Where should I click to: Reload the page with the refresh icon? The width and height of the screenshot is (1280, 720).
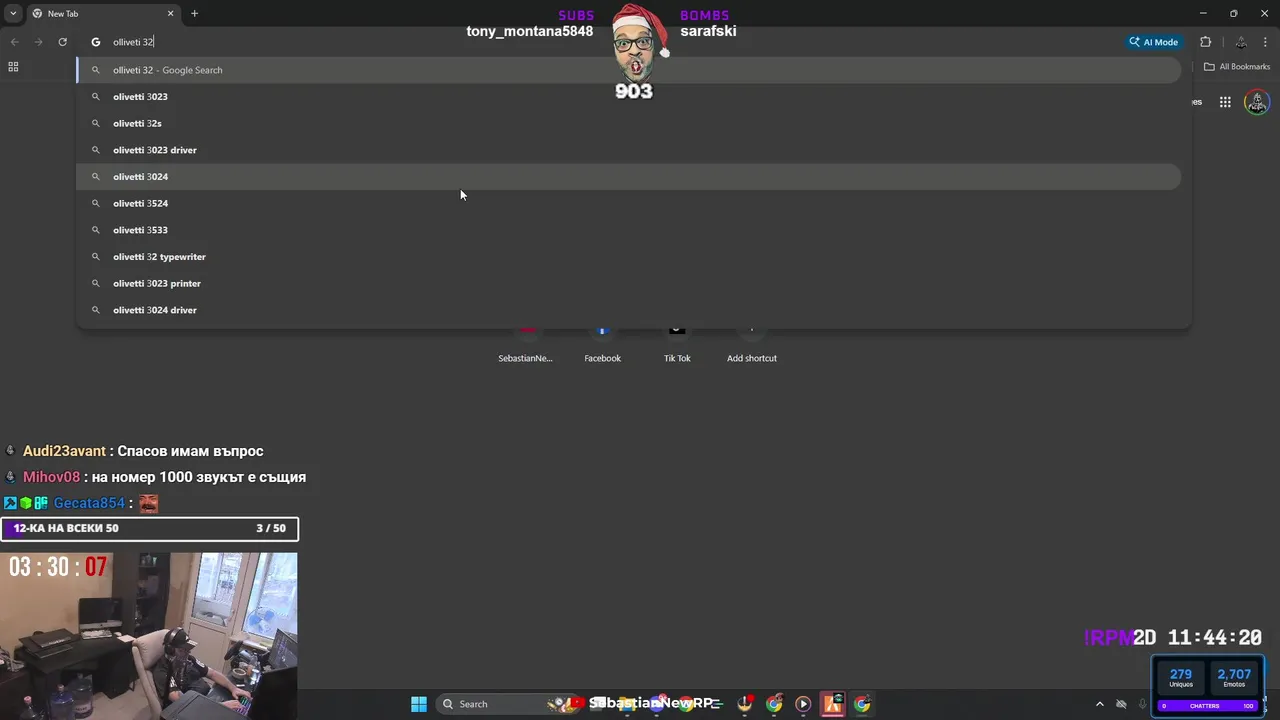pyautogui.click(x=62, y=42)
